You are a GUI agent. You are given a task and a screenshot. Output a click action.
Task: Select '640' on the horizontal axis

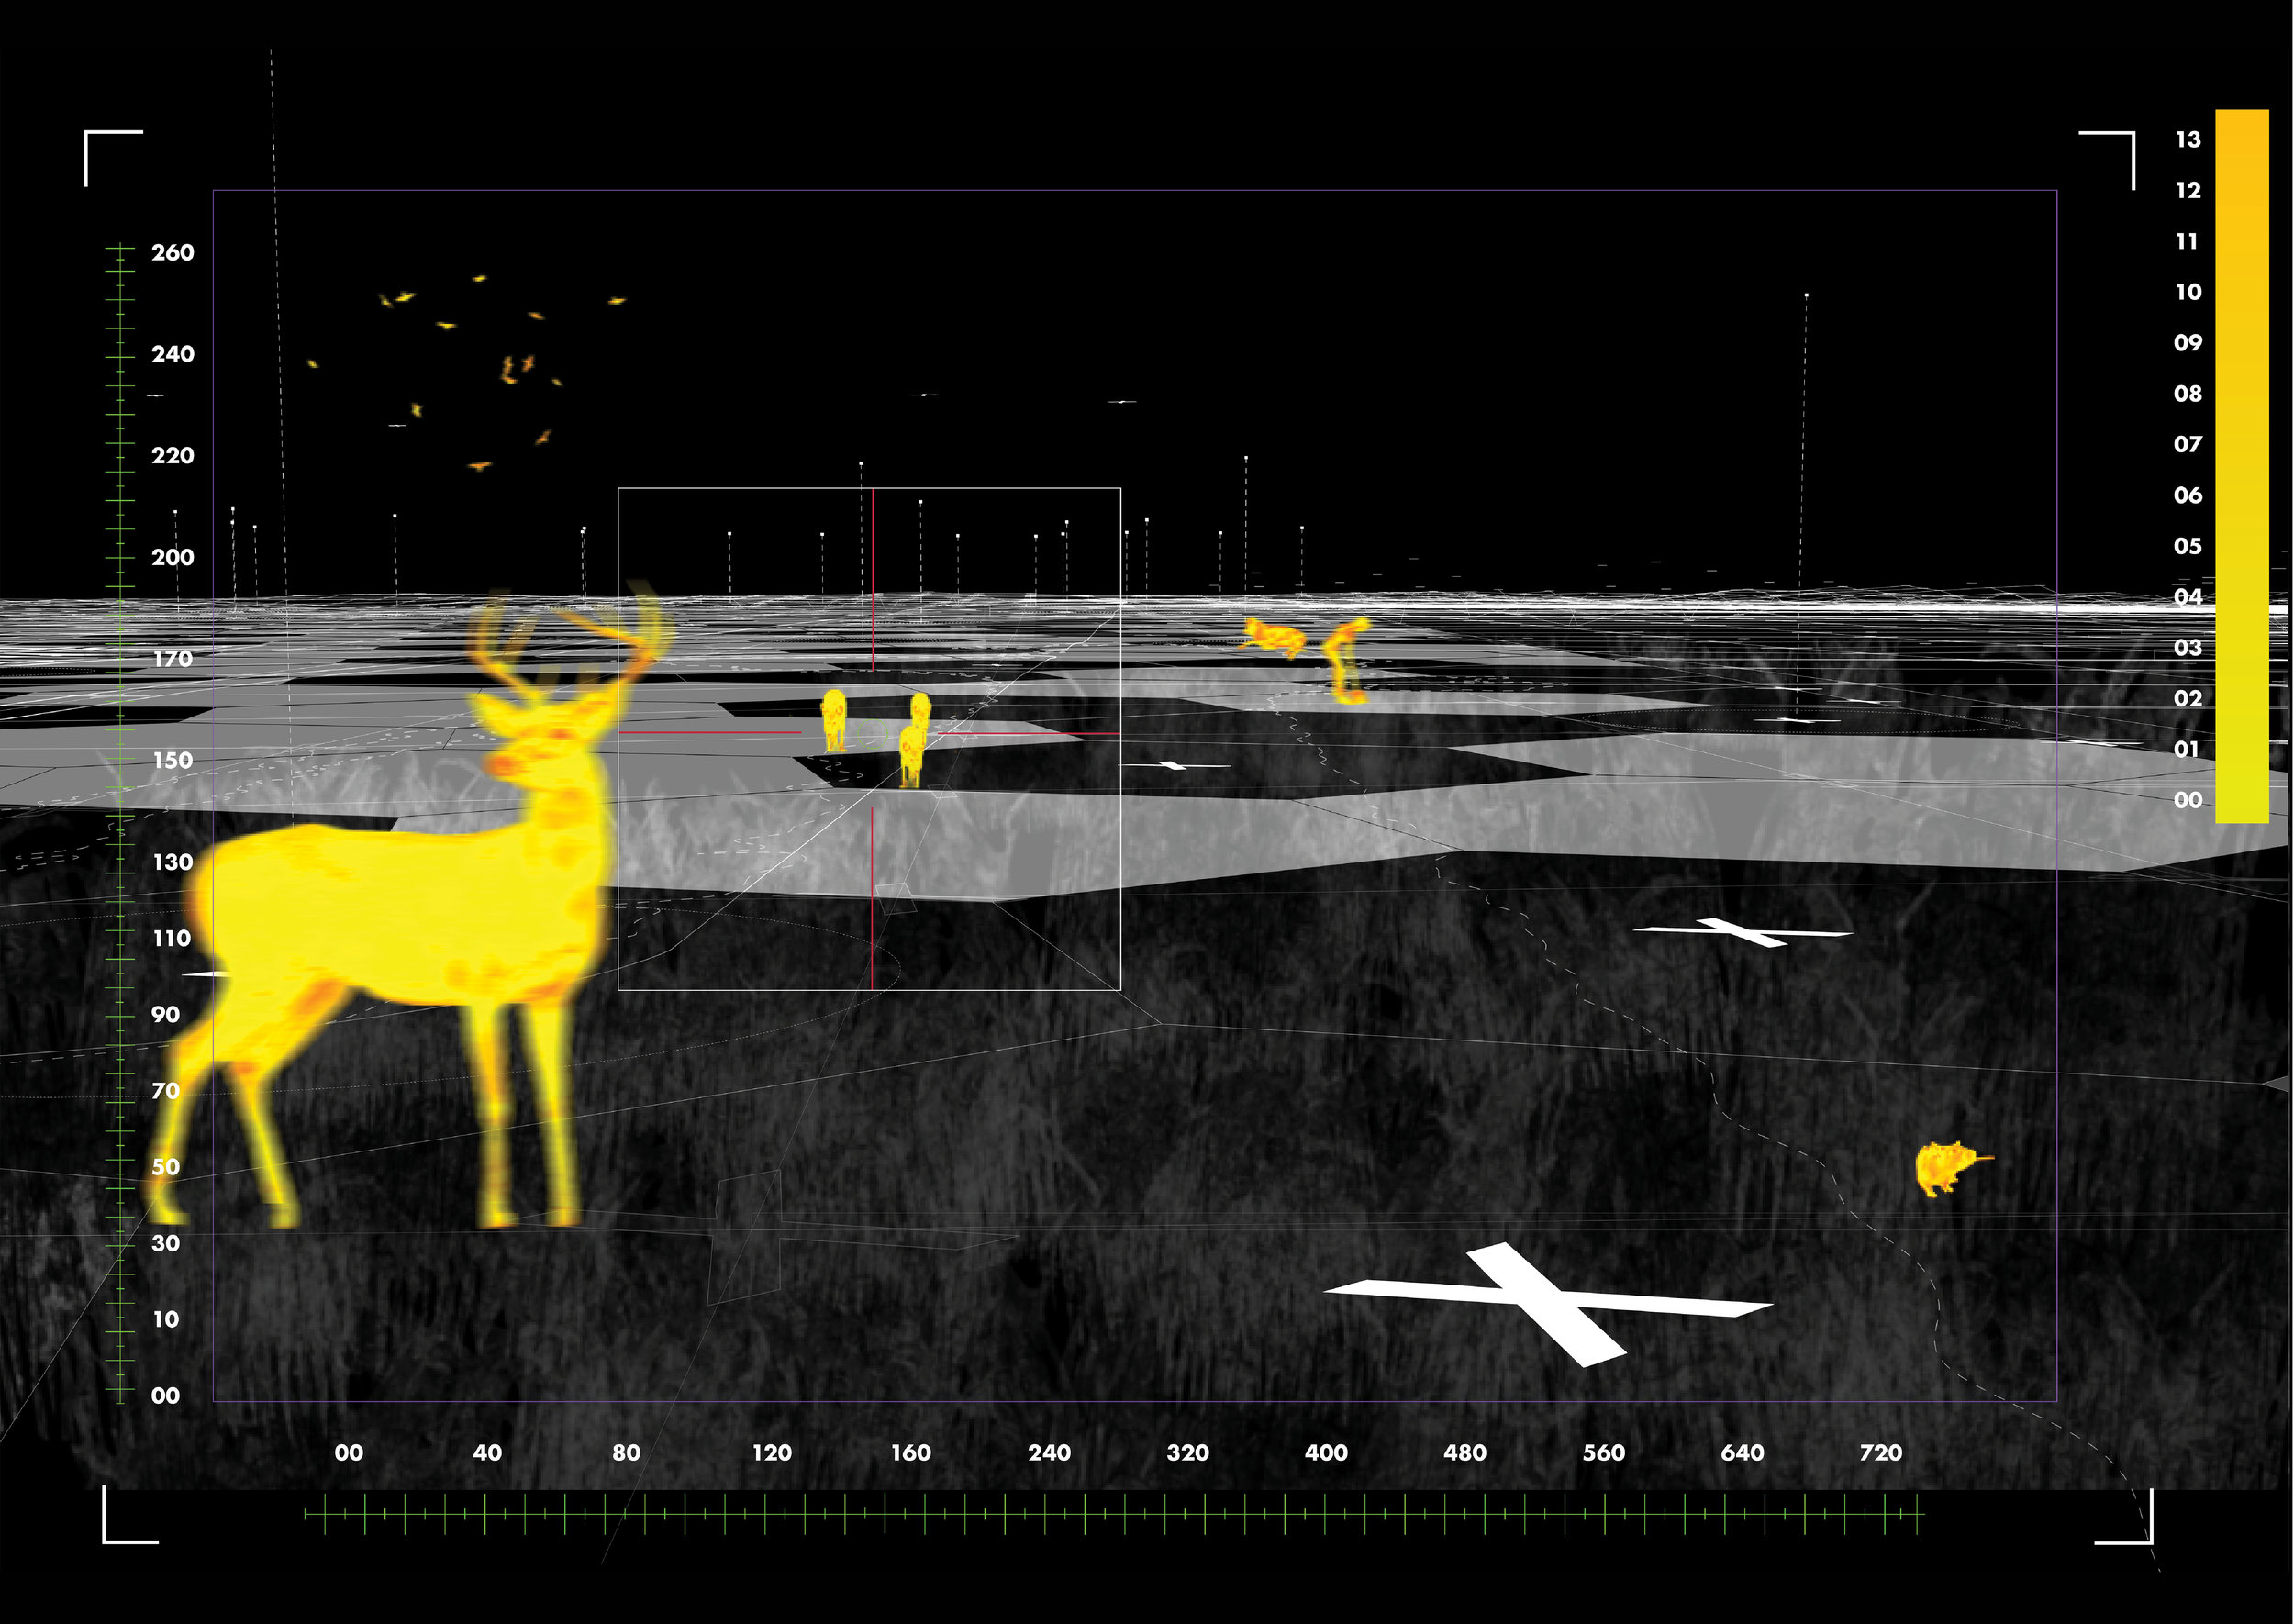pyautogui.click(x=1742, y=1453)
